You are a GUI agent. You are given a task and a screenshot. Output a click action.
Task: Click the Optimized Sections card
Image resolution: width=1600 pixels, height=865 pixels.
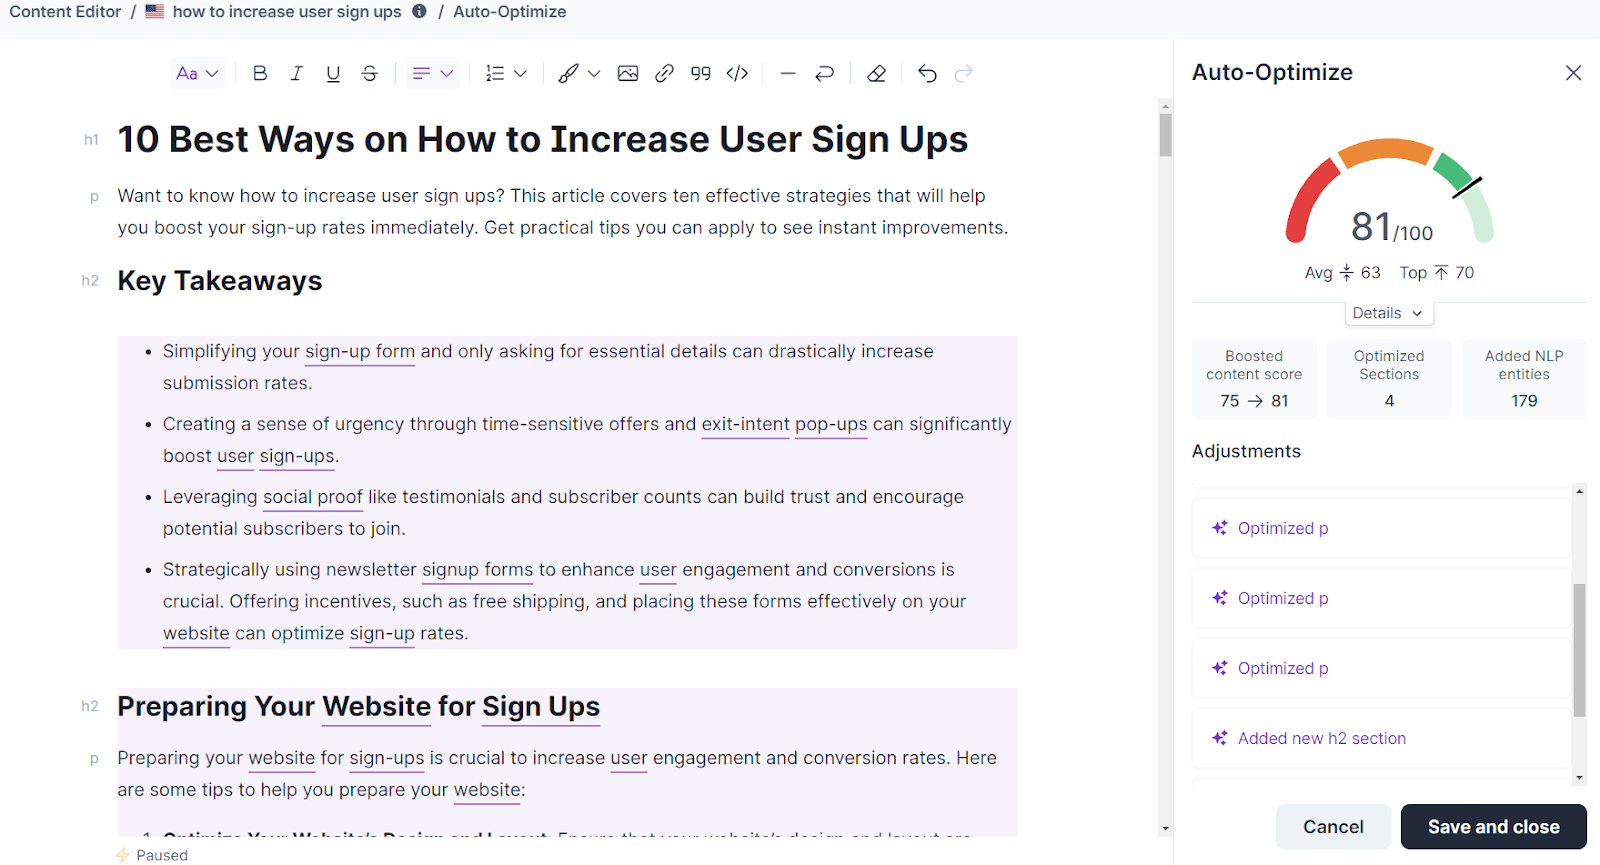point(1389,378)
